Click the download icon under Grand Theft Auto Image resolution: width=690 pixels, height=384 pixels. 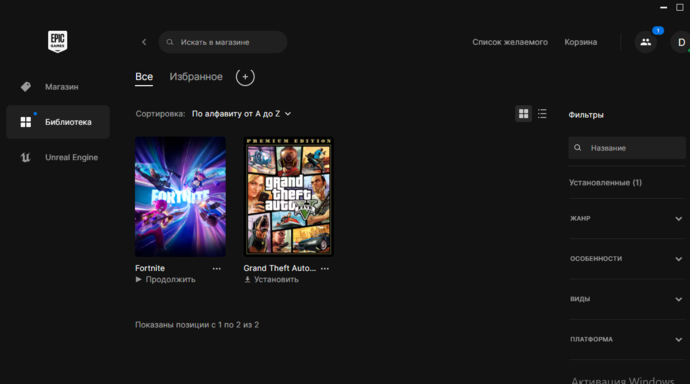point(247,279)
